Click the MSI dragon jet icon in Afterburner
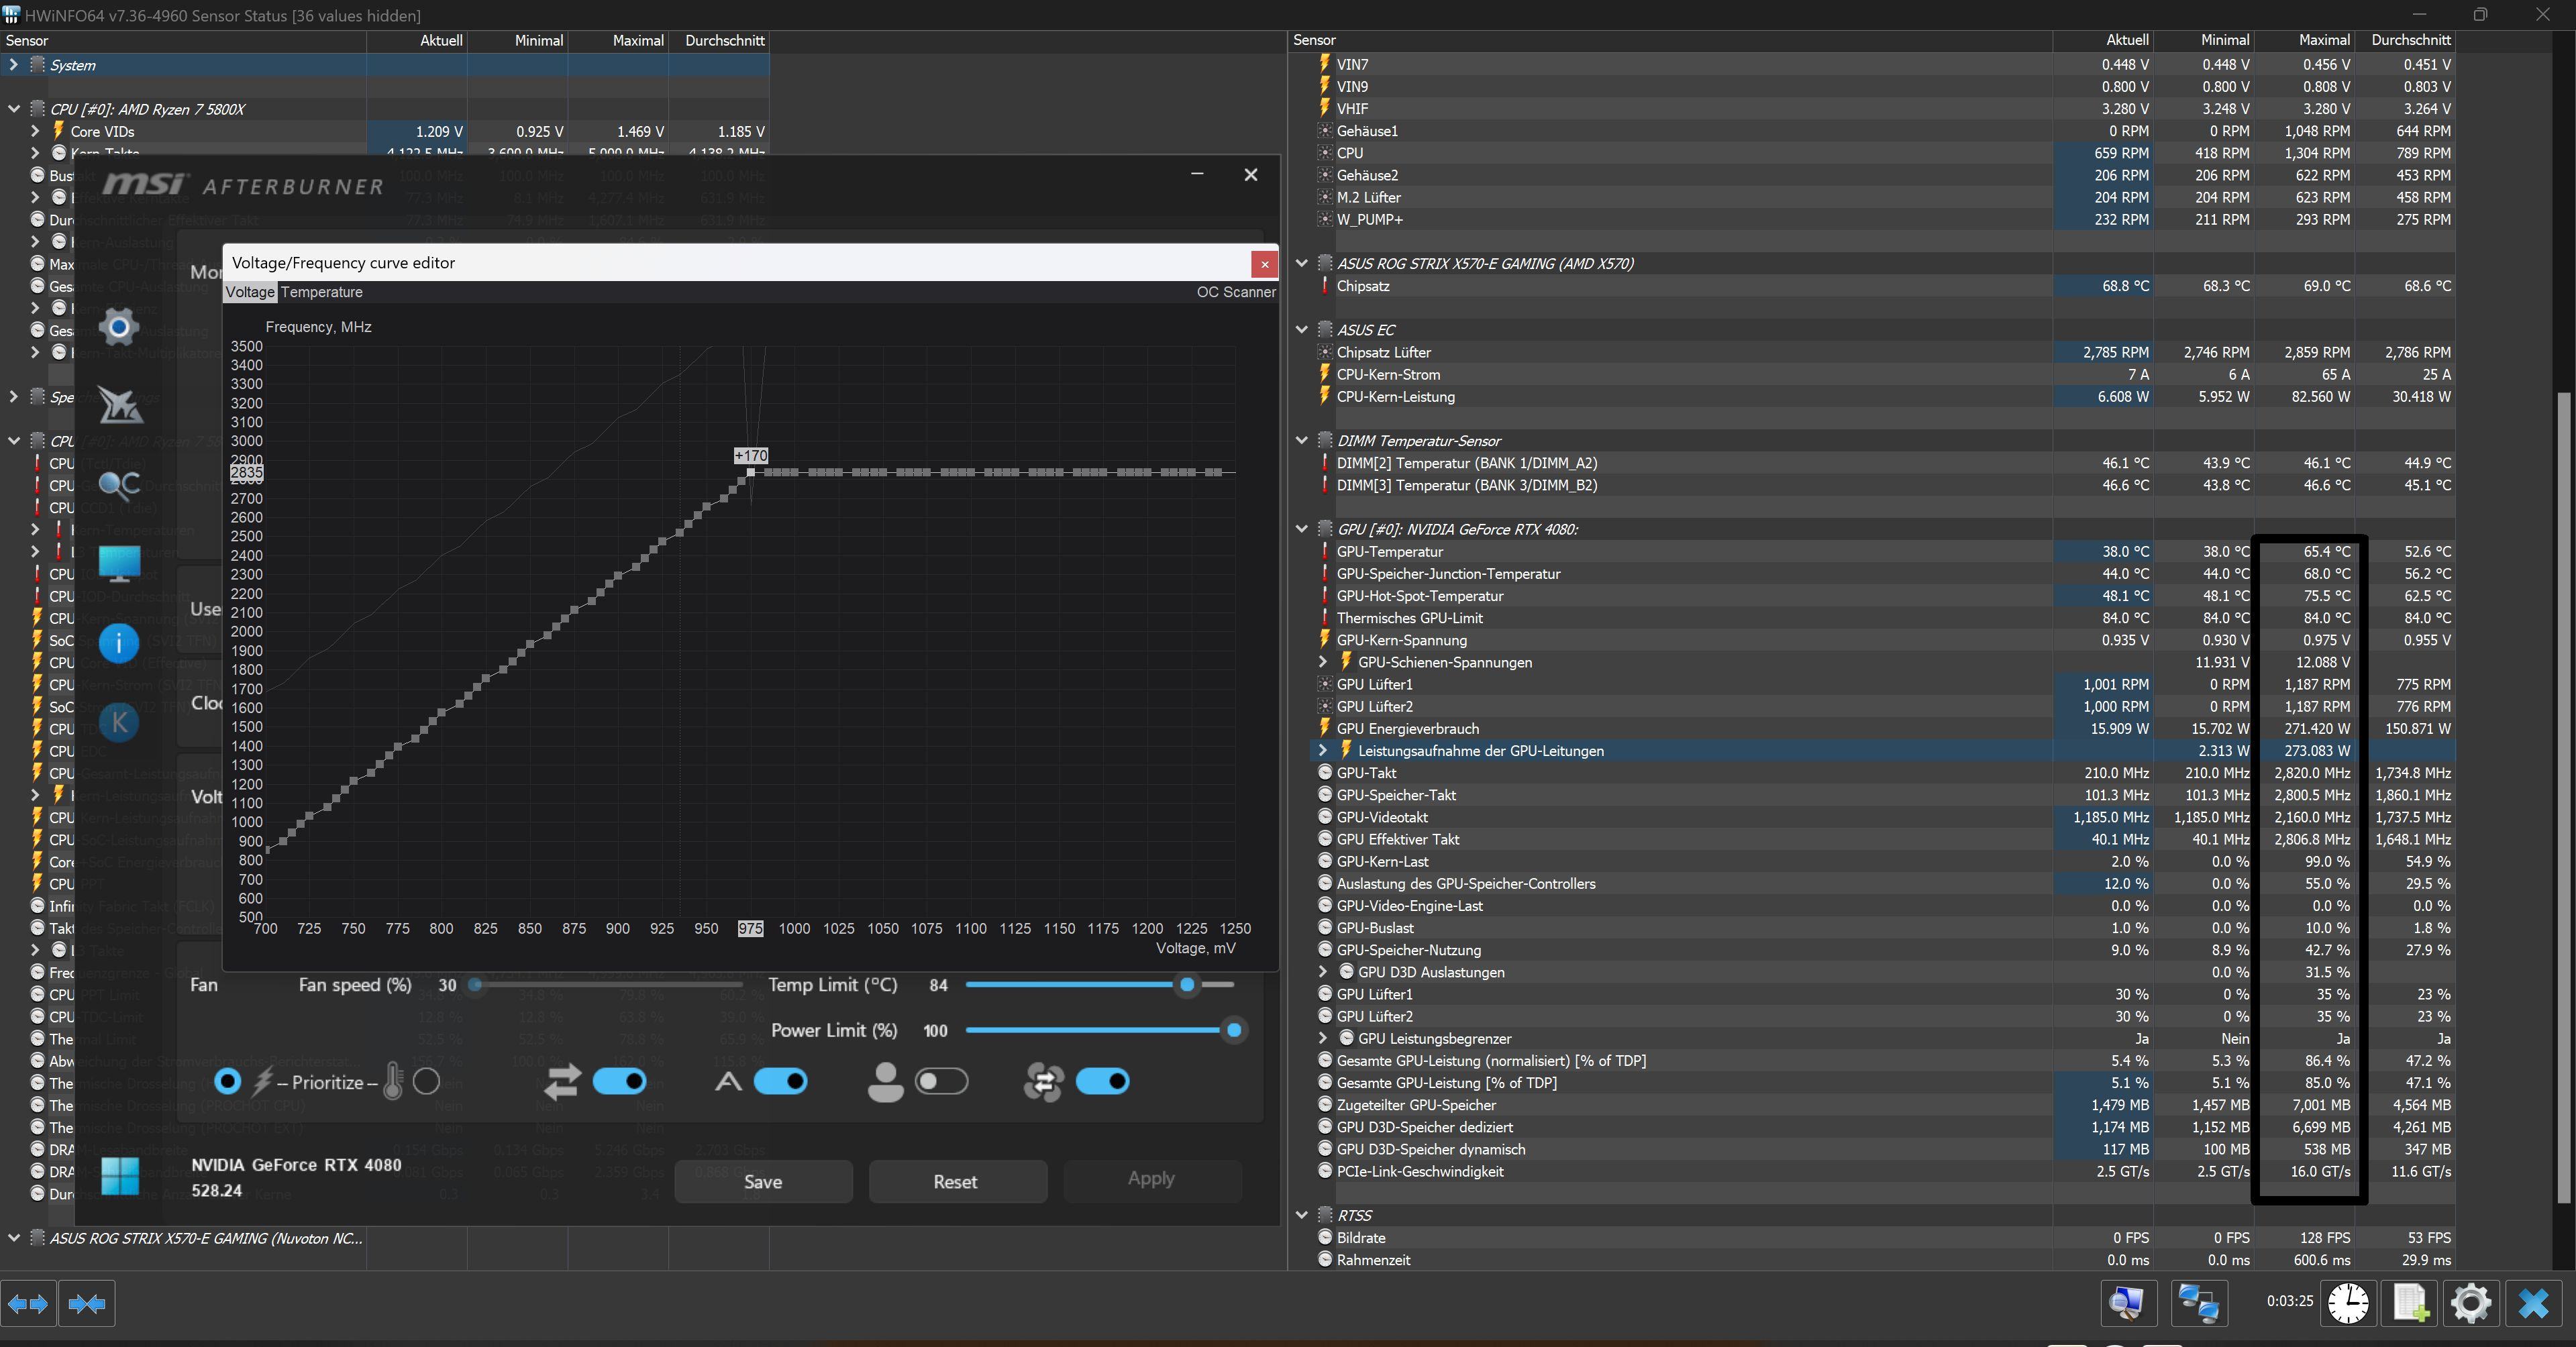The image size is (2576, 1347). (120, 404)
